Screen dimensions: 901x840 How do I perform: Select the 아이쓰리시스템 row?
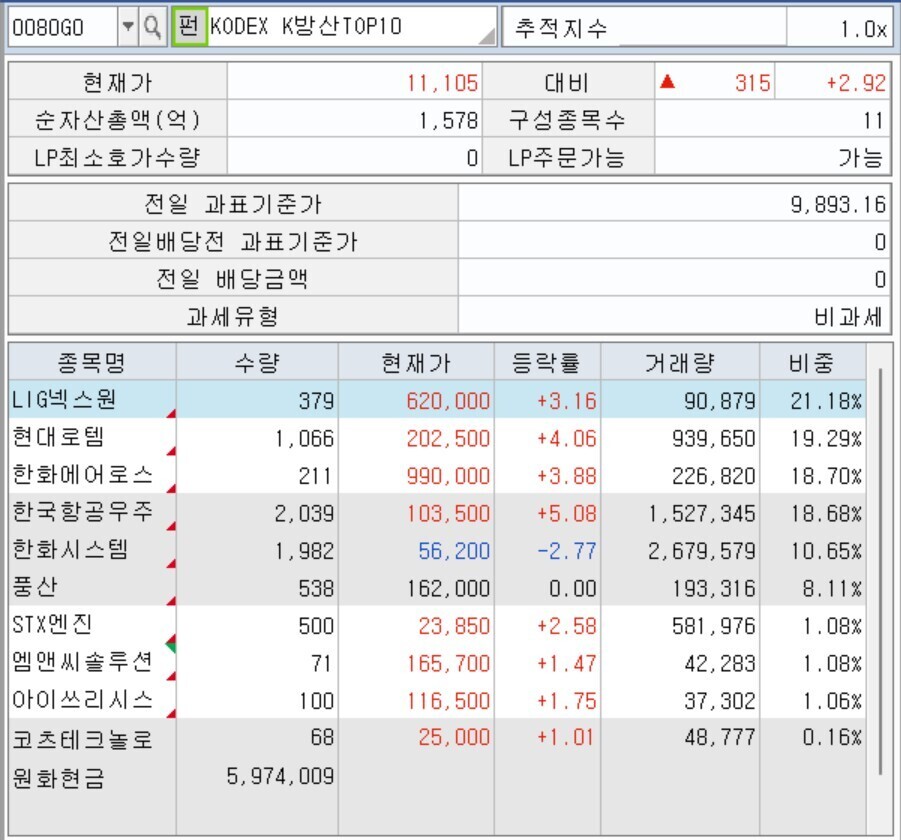[437, 700]
